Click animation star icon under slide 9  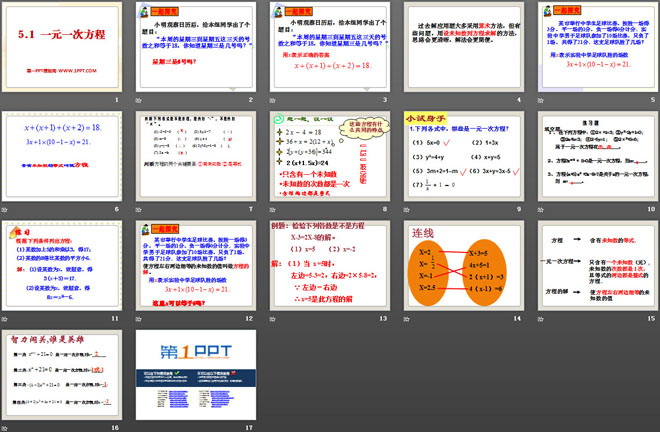tap(407, 210)
